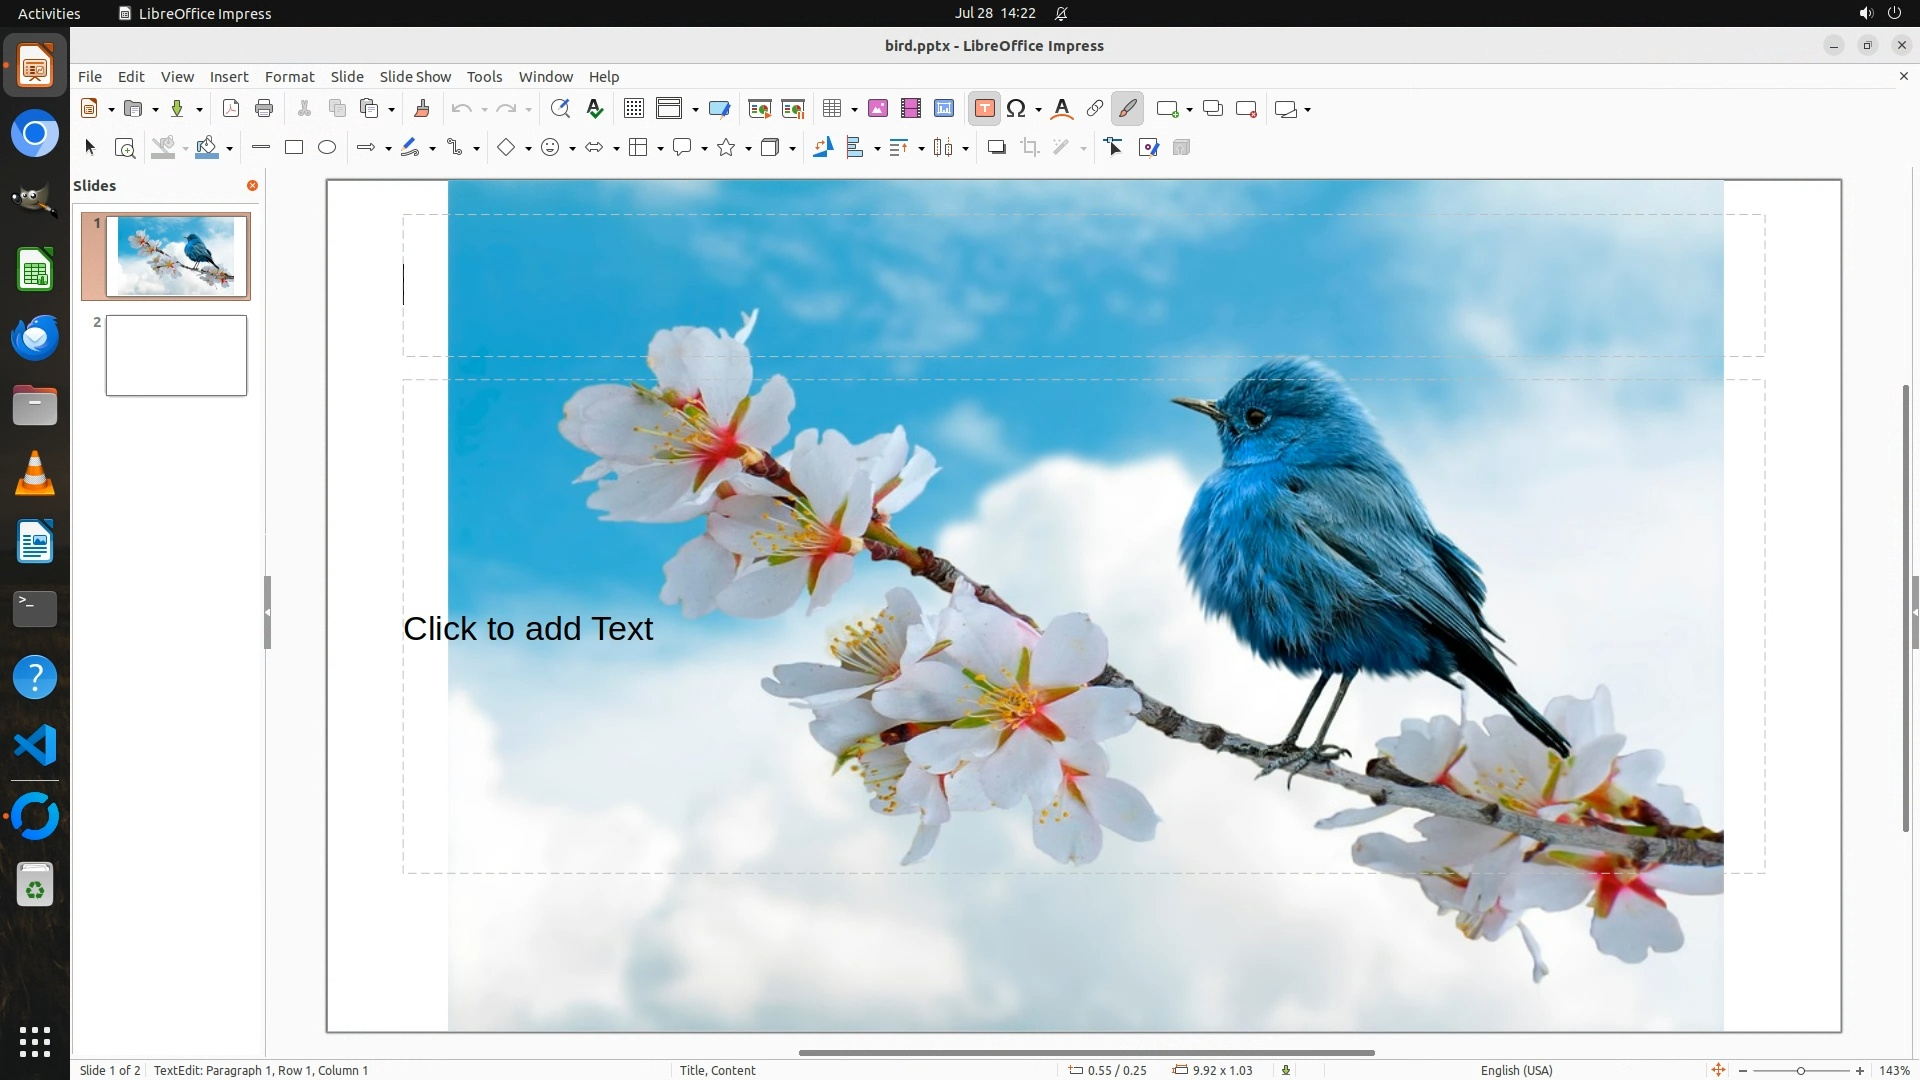The image size is (1920, 1080).
Task: Click the 'Click to add Text' placeholder
Action: pyautogui.click(x=528, y=629)
